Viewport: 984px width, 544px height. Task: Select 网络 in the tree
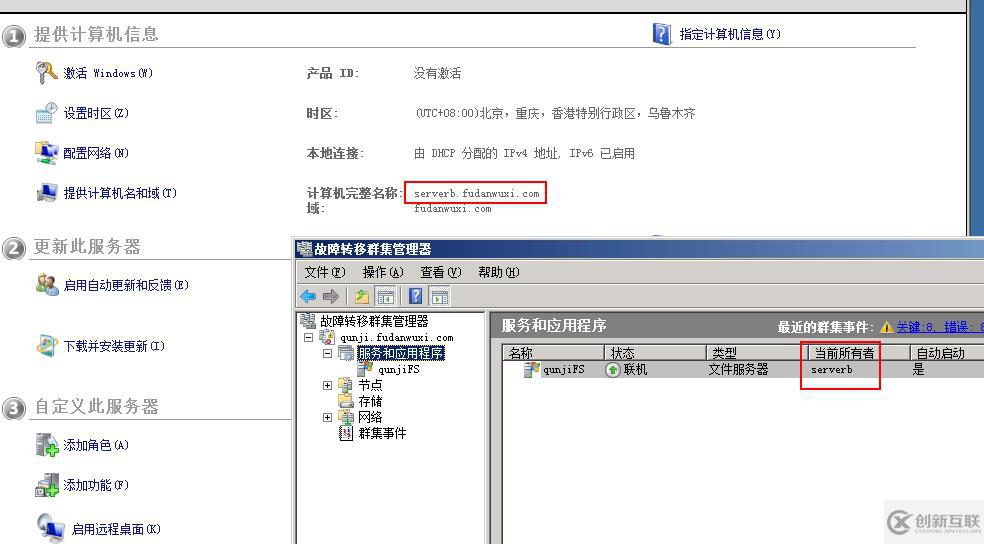coord(370,417)
